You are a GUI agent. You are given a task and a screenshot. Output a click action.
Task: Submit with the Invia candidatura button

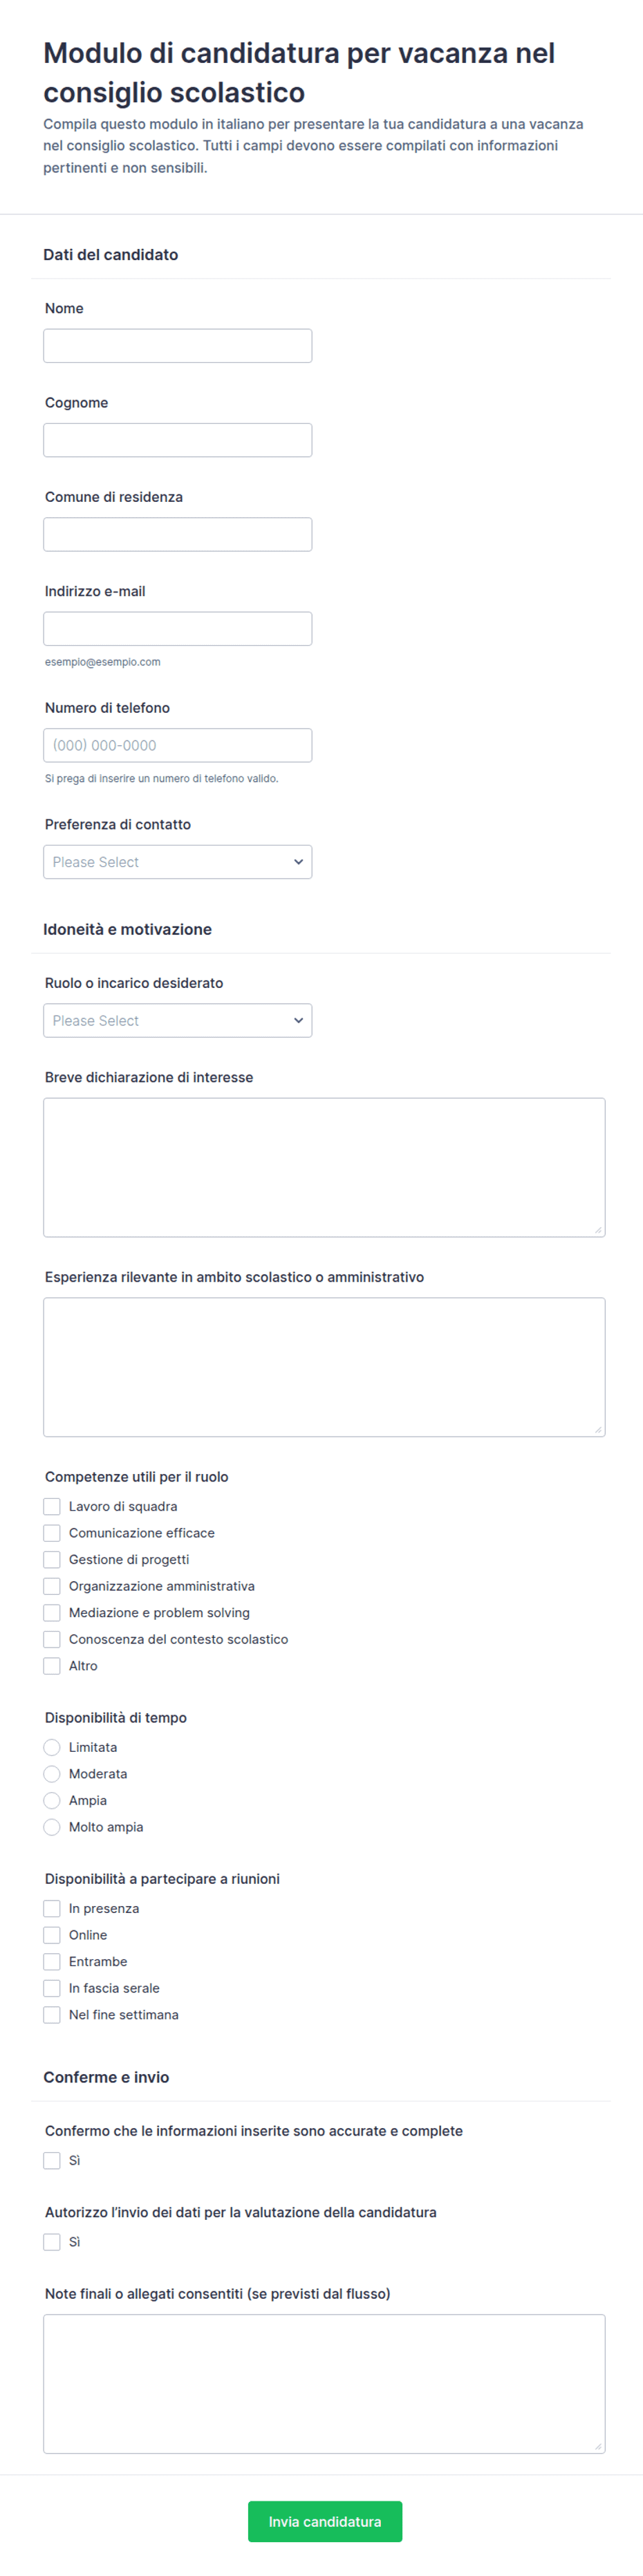(x=325, y=2521)
